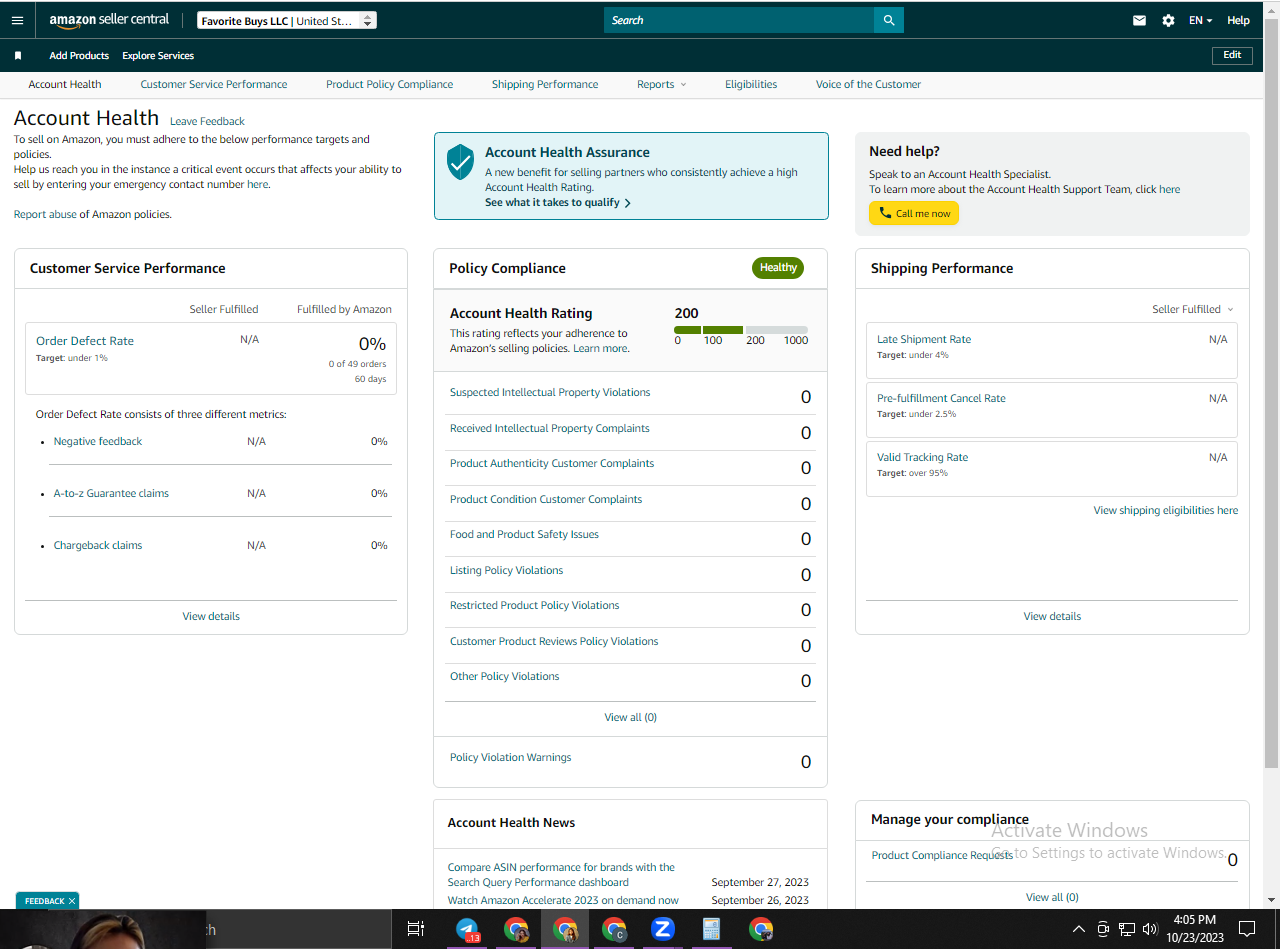Open the hamburger navigation menu
This screenshot has width=1280, height=949.
coord(17,20)
